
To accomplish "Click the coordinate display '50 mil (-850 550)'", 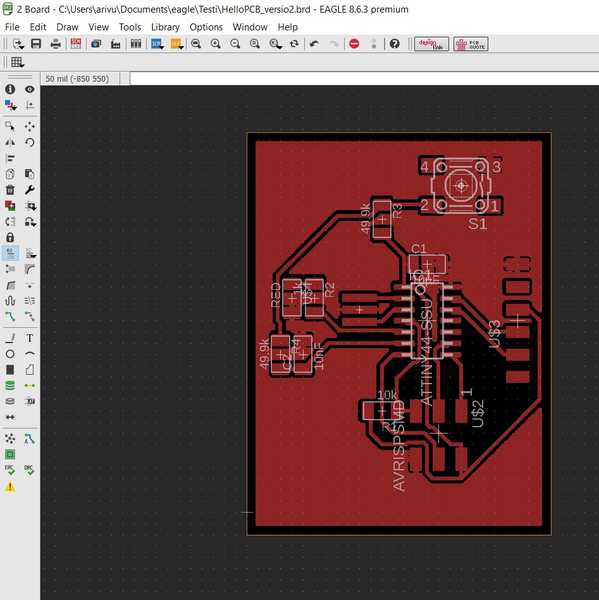I will [77, 78].
